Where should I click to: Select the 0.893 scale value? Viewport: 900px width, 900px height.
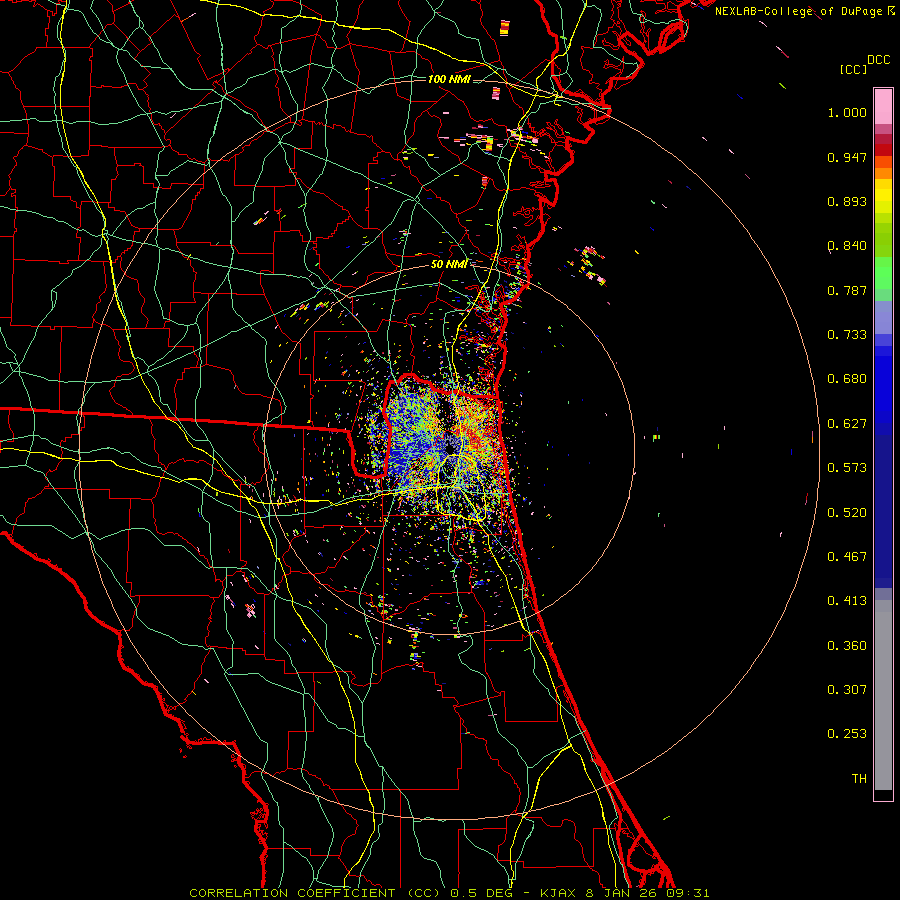tap(847, 201)
